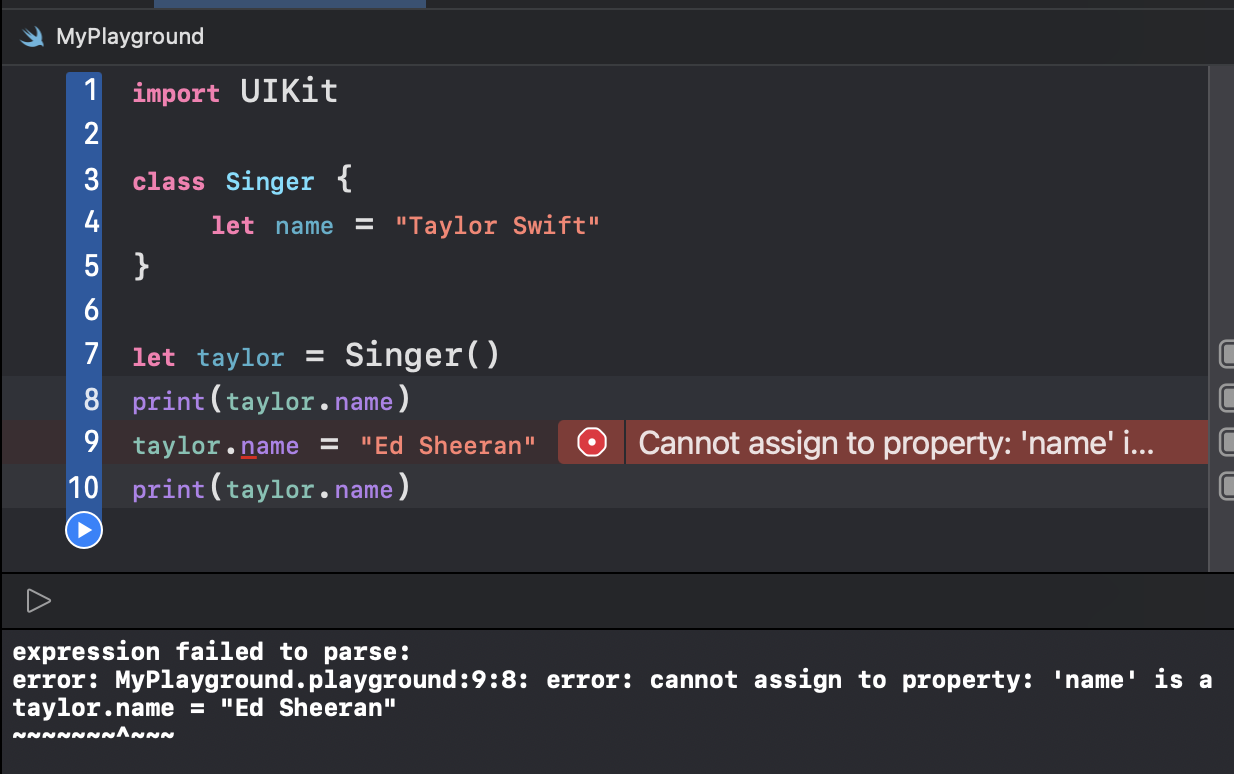Open the Swift file icon beside MyPlayground
The width and height of the screenshot is (1234, 774).
pyautogui.click(x=33, y=37)
